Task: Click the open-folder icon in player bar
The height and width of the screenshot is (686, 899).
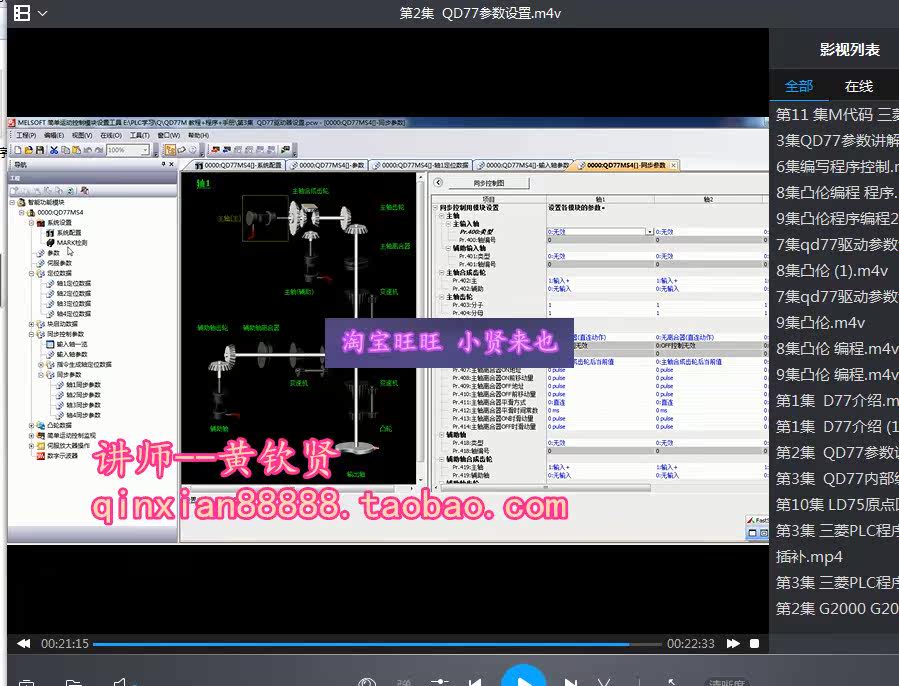Action: click(x=73, y=683)
